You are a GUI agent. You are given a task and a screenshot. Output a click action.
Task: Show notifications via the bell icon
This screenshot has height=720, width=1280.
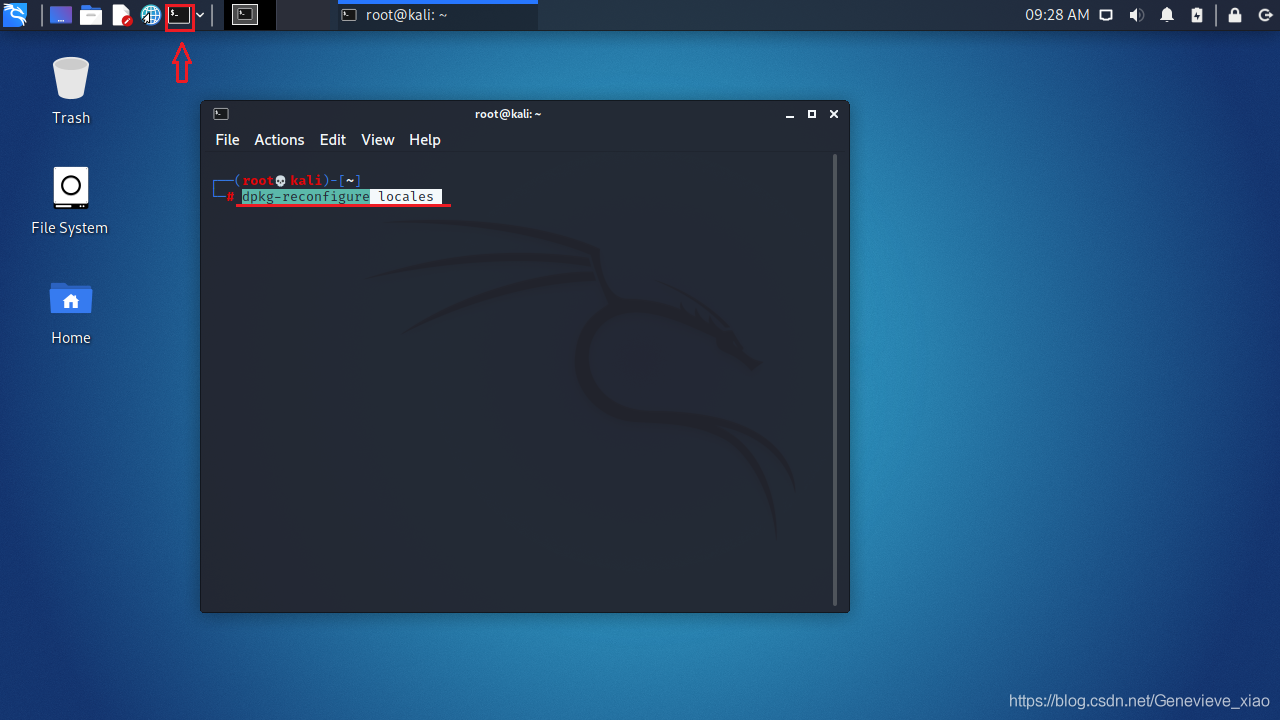click(1167, 15)
